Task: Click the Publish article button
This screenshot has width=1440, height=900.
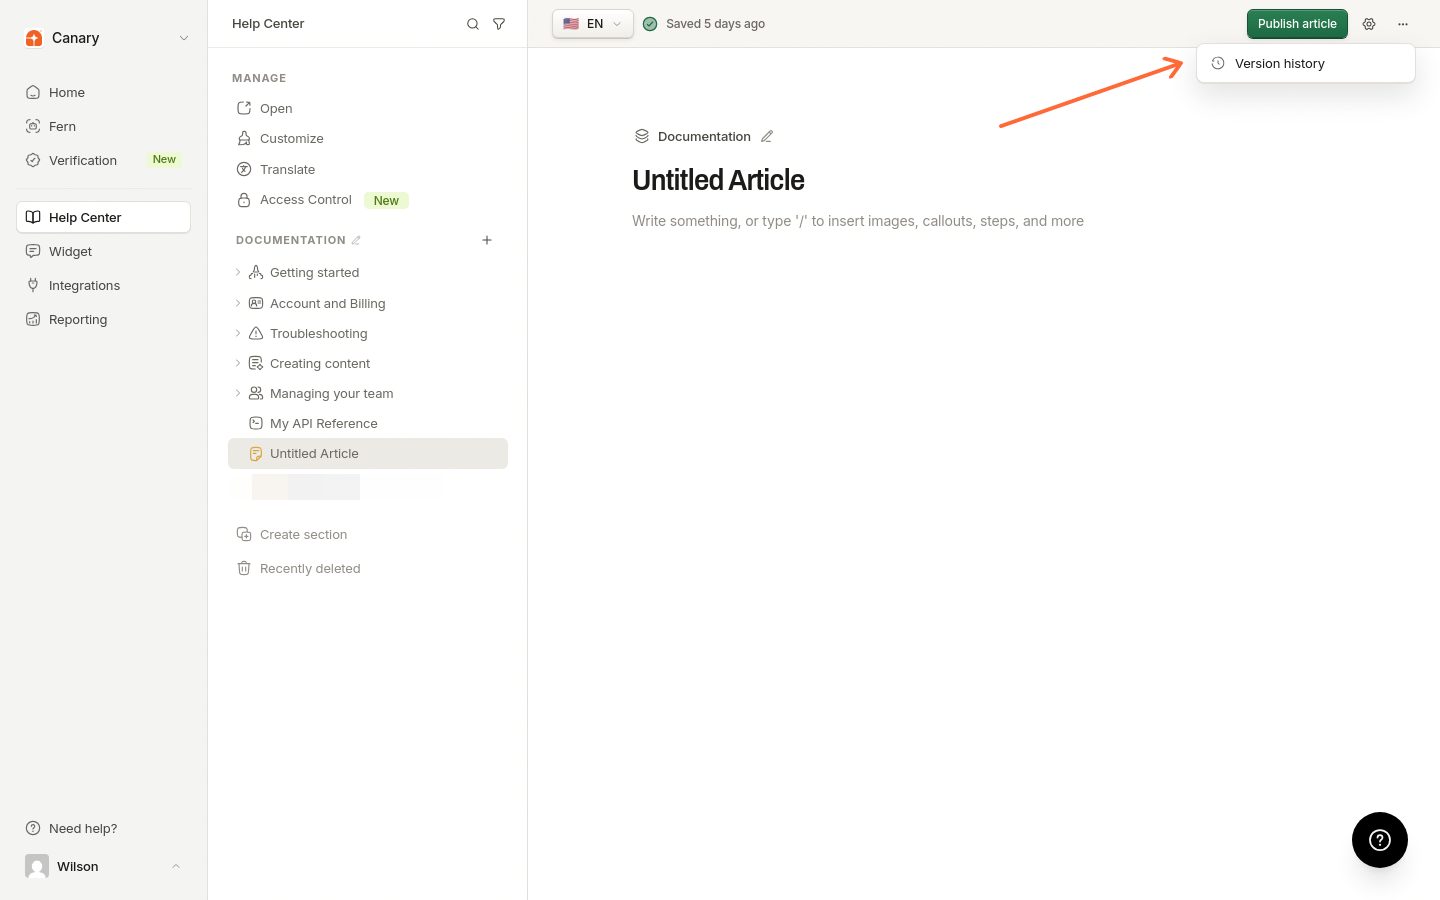Action: [1297, 24]
